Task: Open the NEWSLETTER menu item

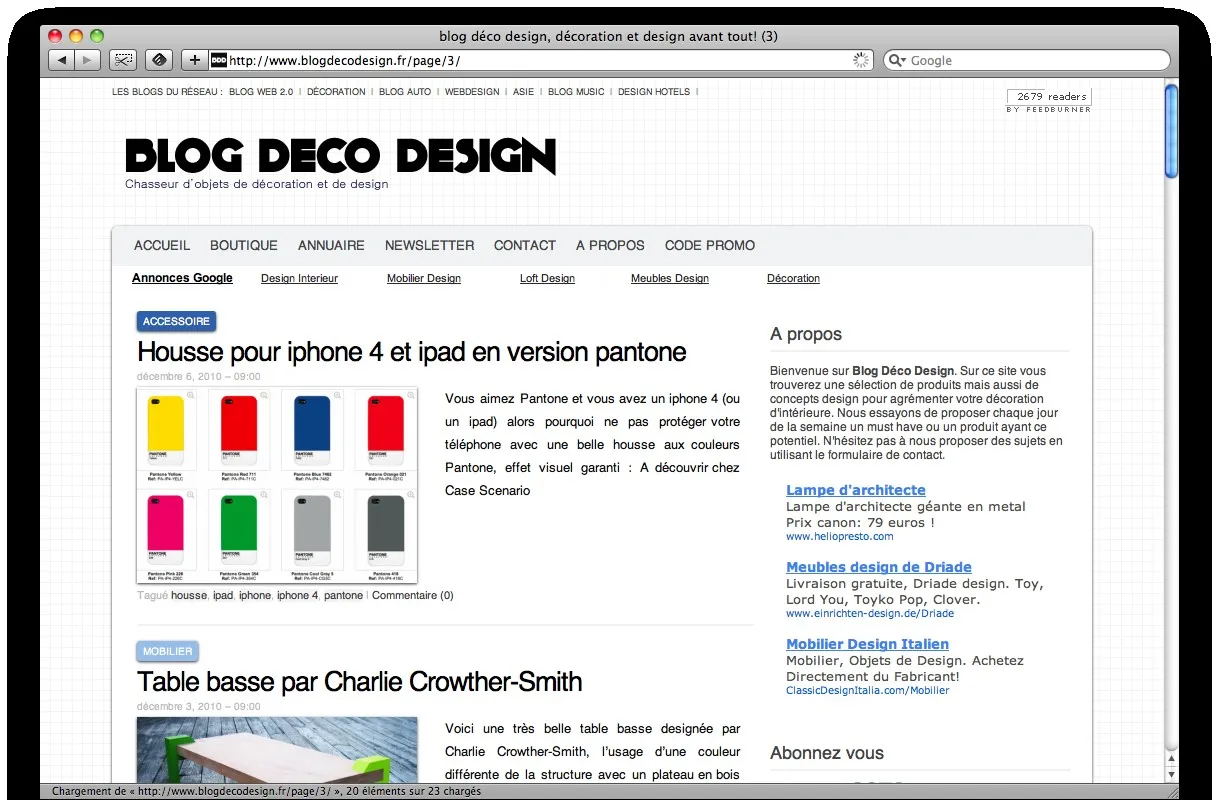Action: click(x=430, y=245)
